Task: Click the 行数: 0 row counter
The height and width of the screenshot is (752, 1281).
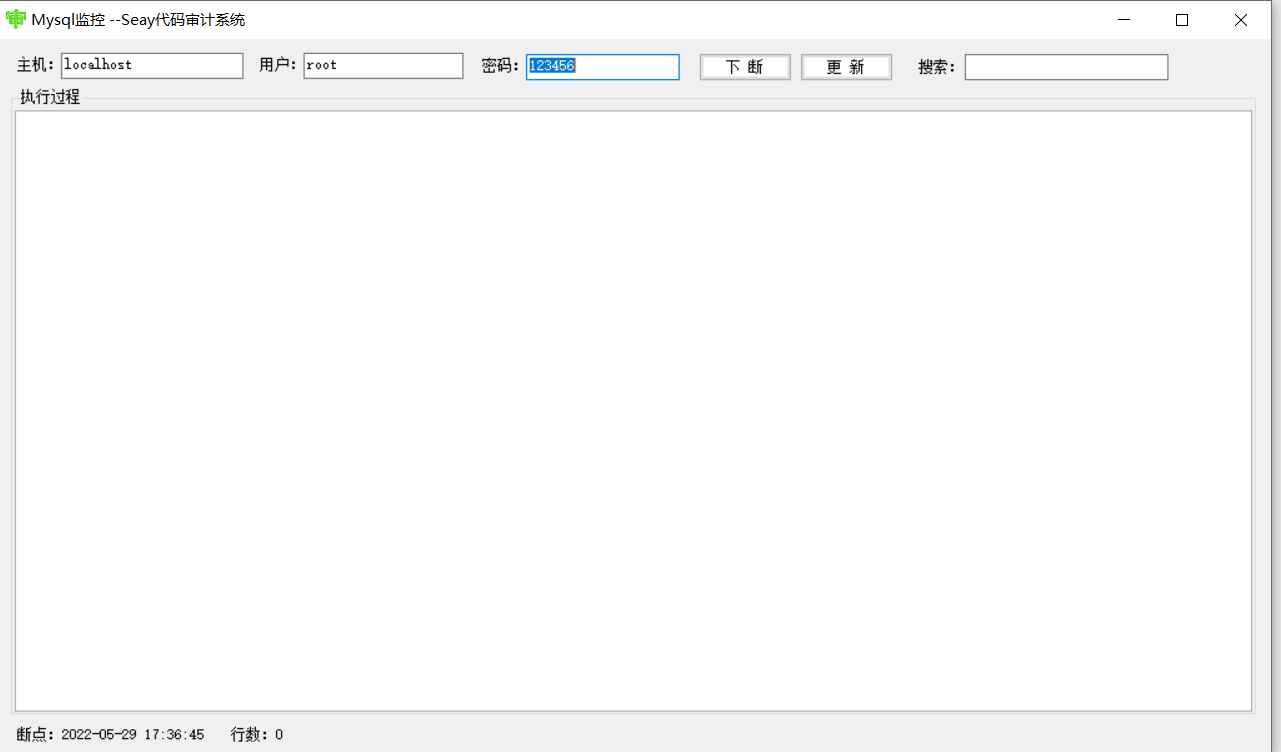Action: point(256,734)
